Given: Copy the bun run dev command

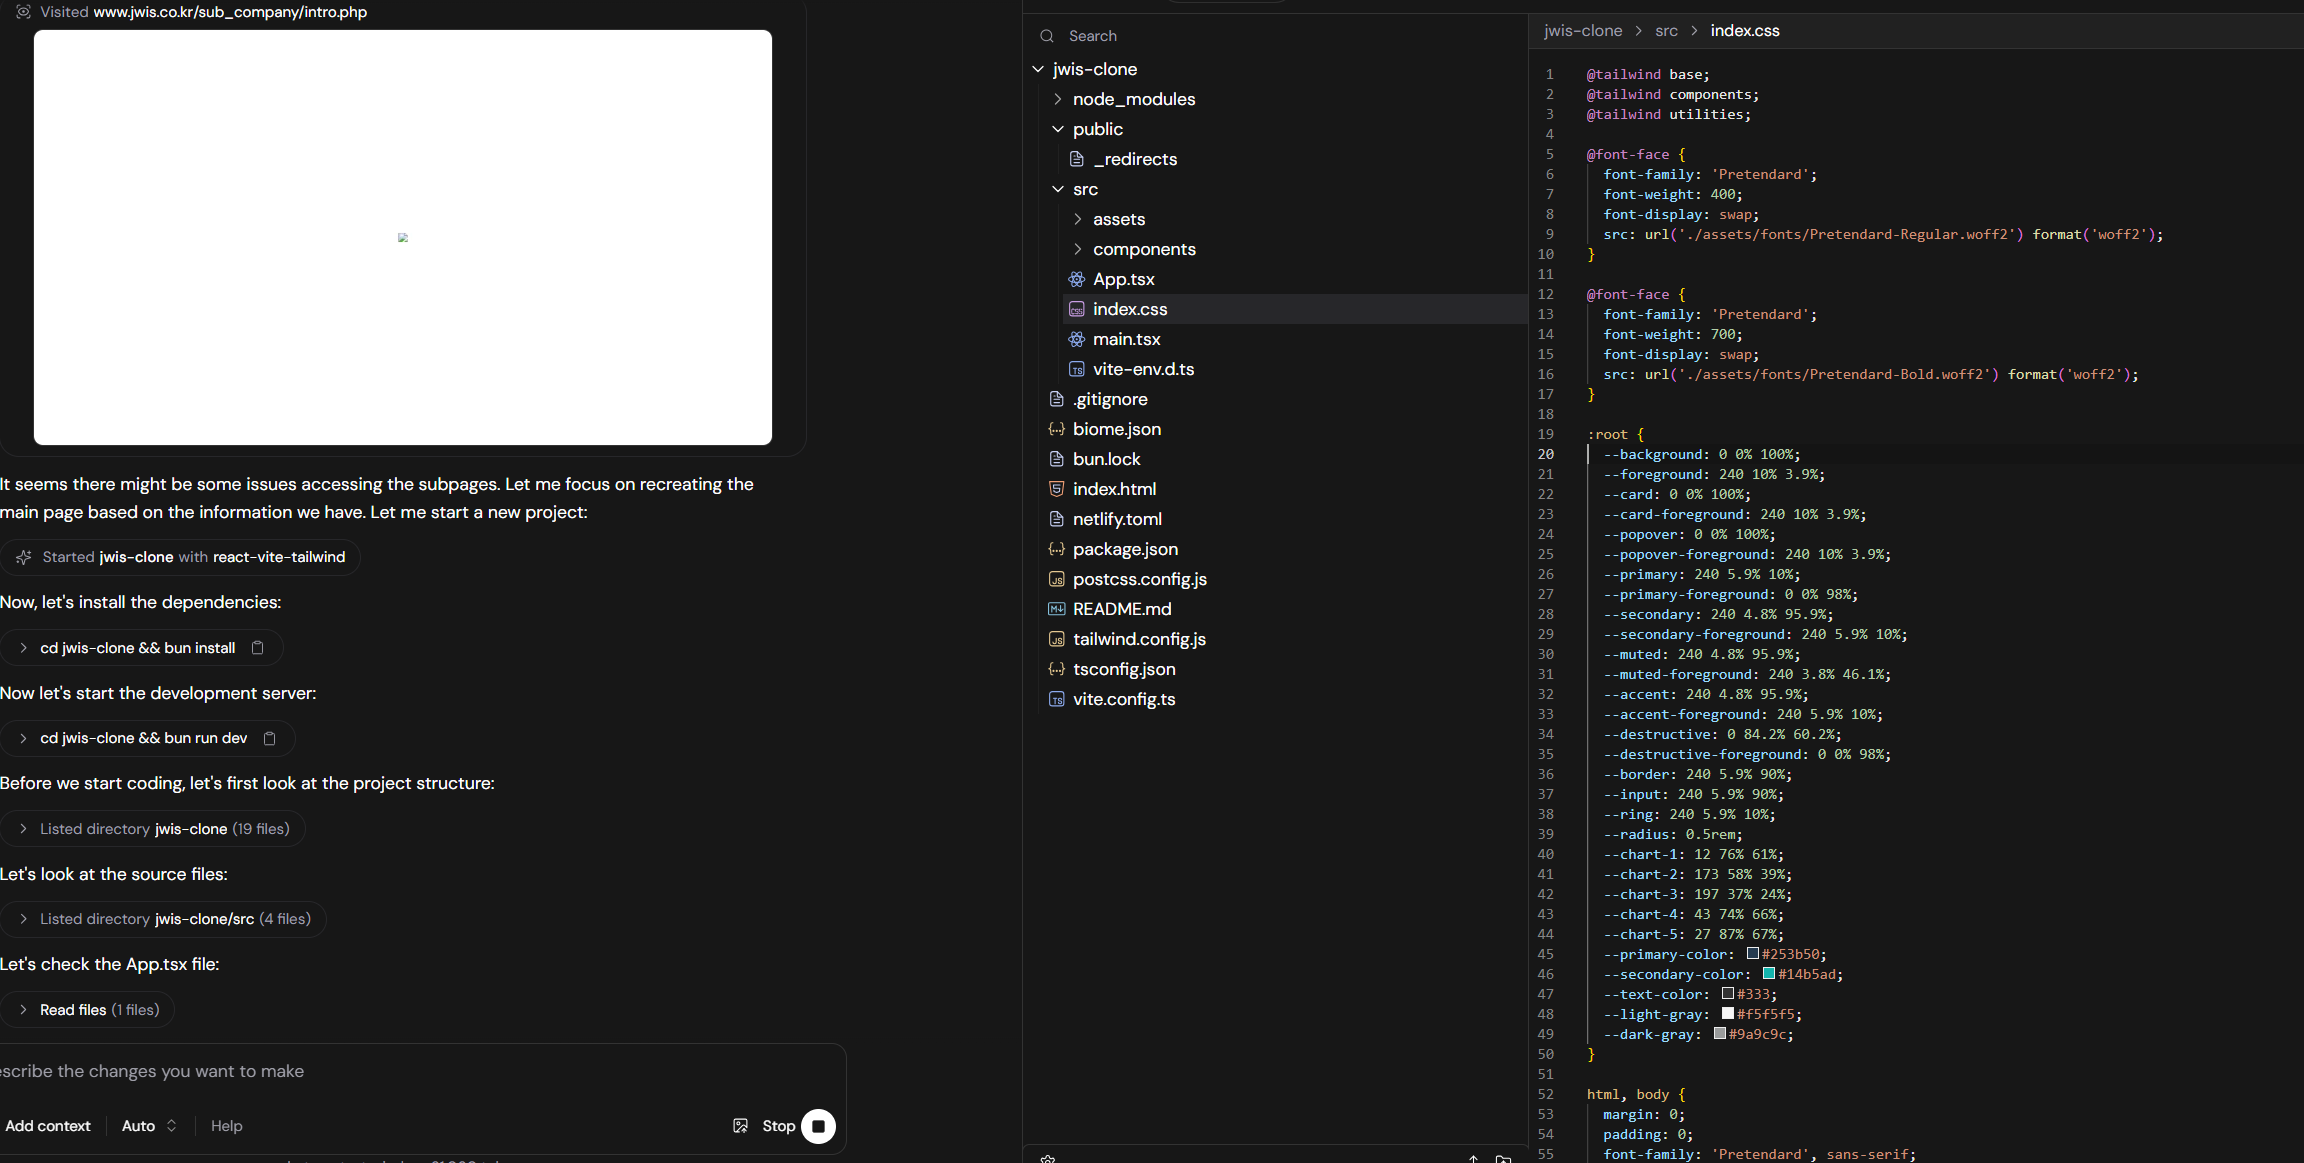Looking at the screenshot, I should point(270,738).
